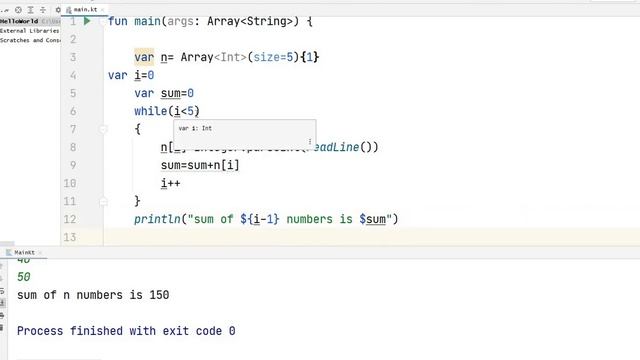Click the locate/select opened file icon in project toolbar
The image size is (640, 360).
(x=18, y=10)
